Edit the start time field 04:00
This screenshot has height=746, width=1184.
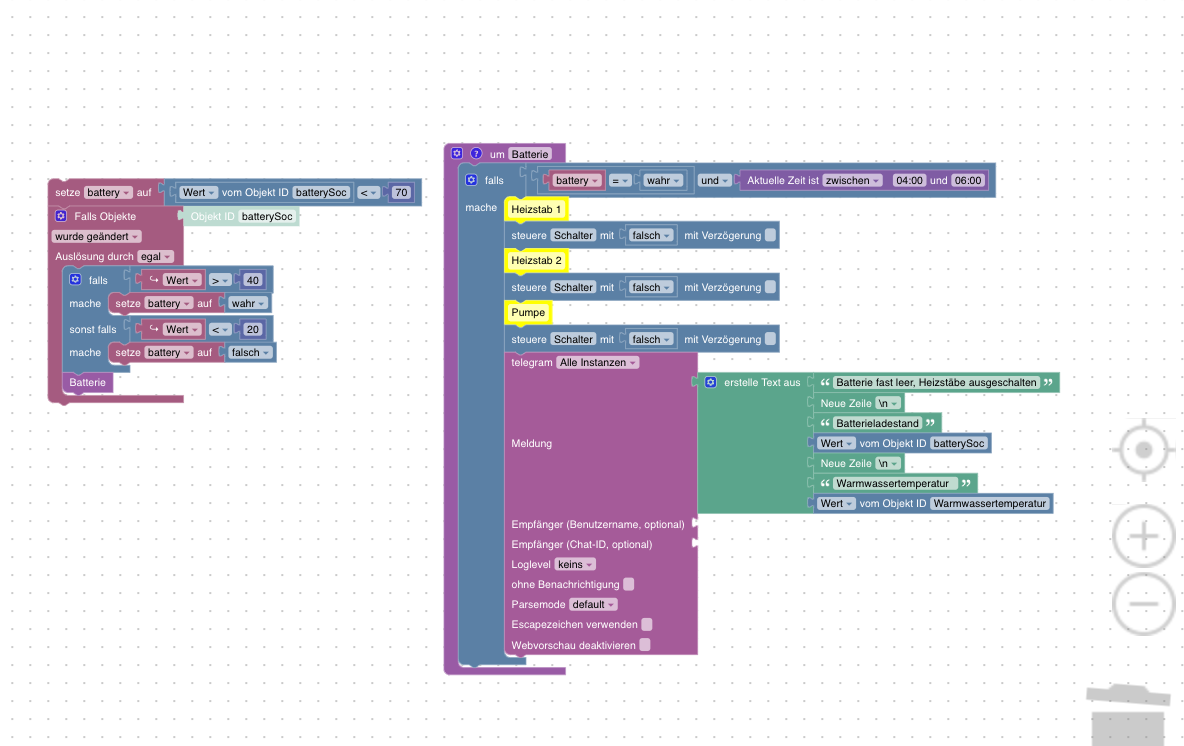click(909, 180)
